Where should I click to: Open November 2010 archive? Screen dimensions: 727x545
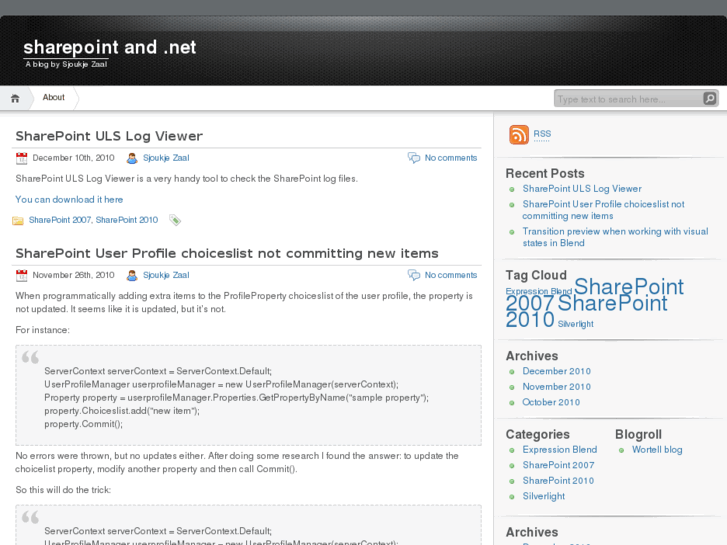tap(556, 387)
